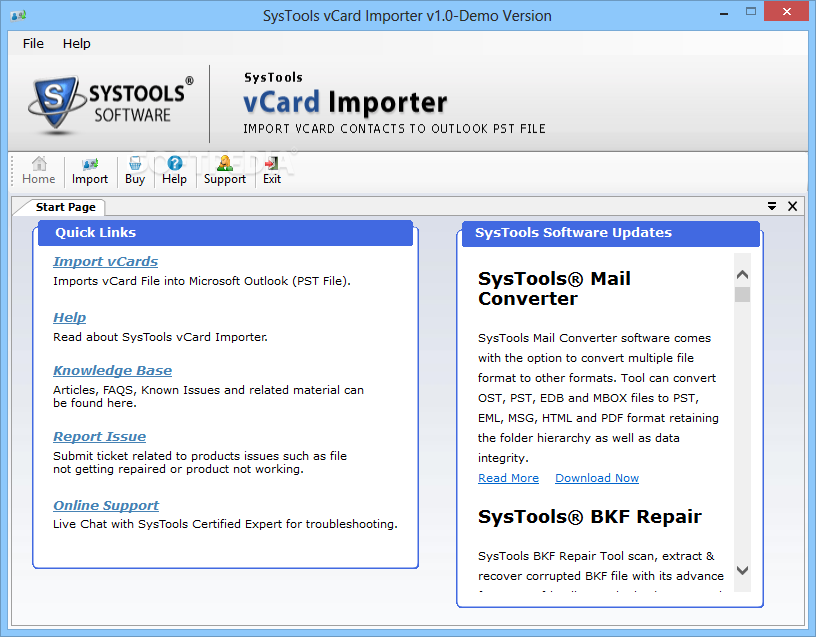This screenshot has width=816, height=637.
Task: Click the Quick Links panel header
Action: pyautogui.click(x=225, y=233)
